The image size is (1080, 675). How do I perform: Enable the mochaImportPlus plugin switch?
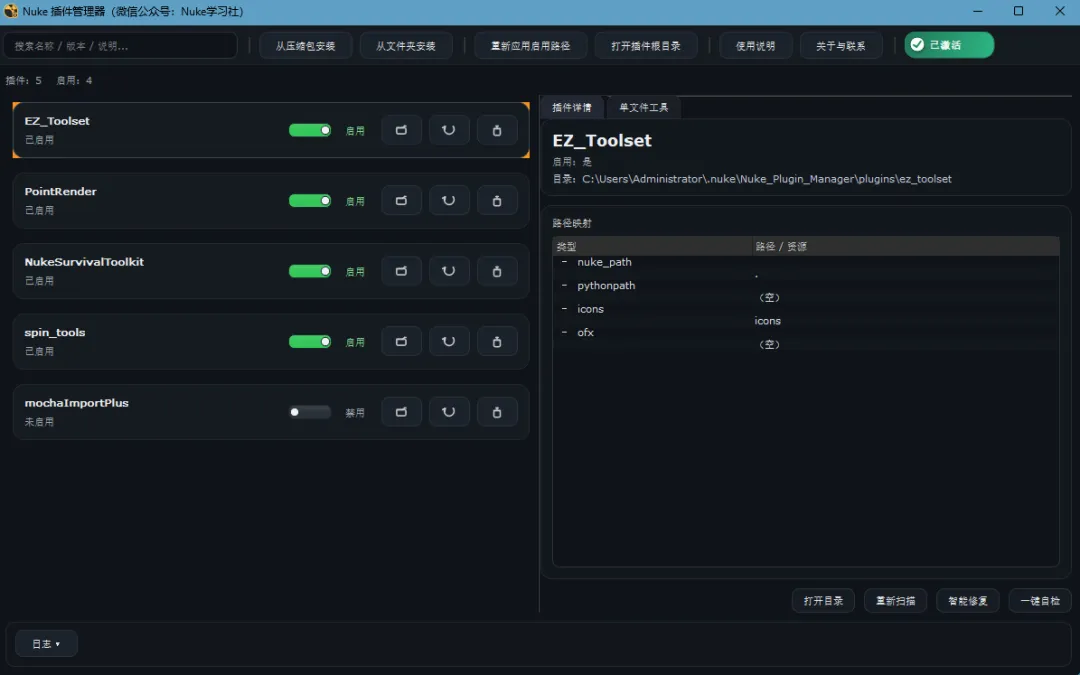310,412
